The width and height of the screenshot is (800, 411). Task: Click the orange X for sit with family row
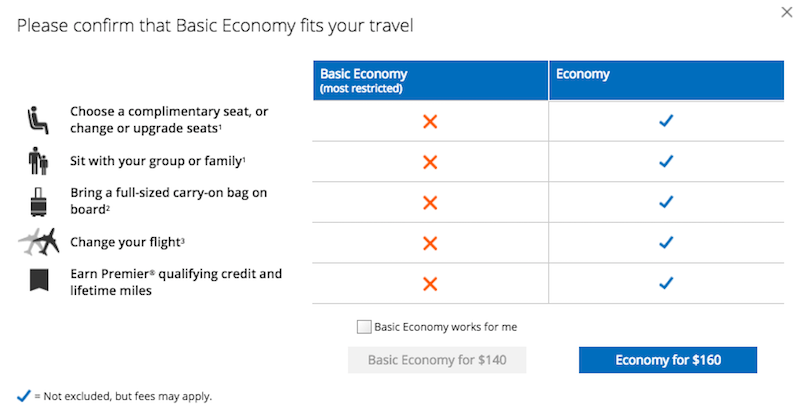point(430,162)
